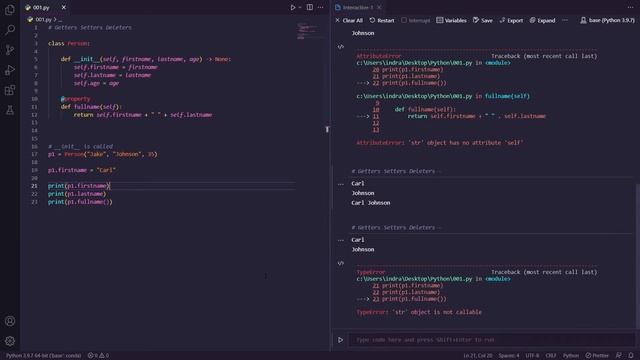Clear all cells in the Interactive window
Image resolution: width=640 pixels, height=360 pixels.
tap(349, 20)
